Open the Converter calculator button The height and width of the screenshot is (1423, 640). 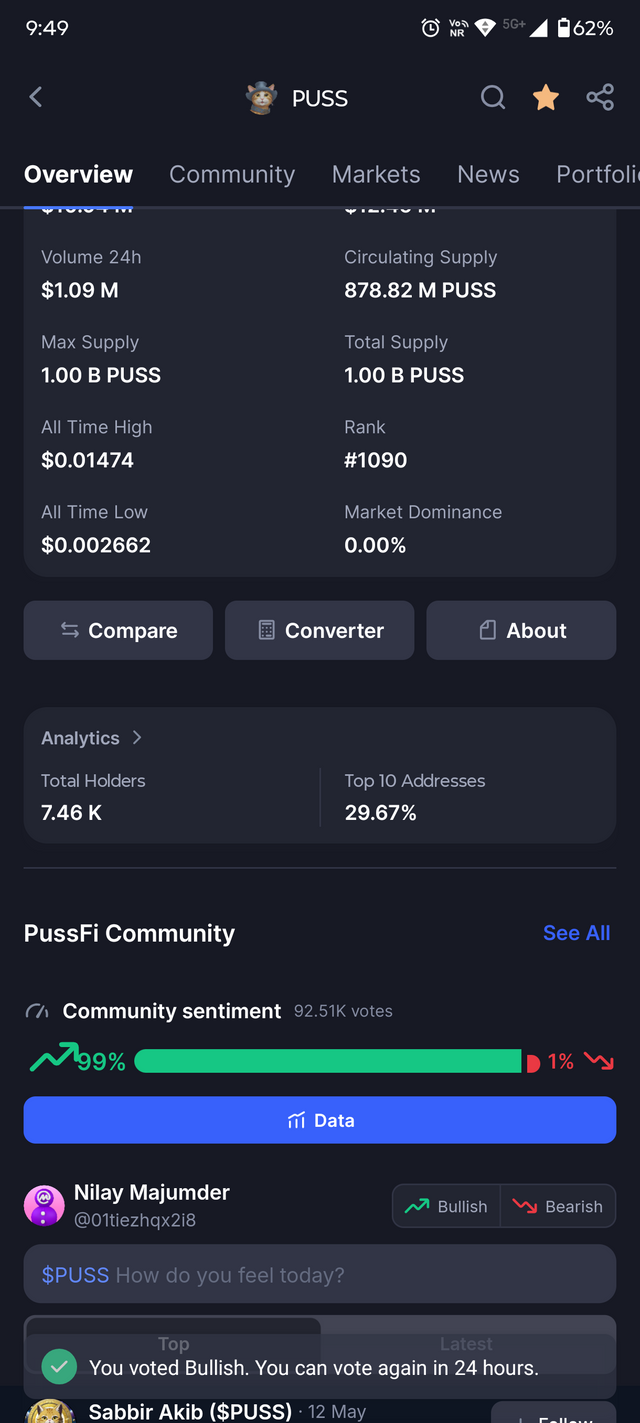click(319, 630)
